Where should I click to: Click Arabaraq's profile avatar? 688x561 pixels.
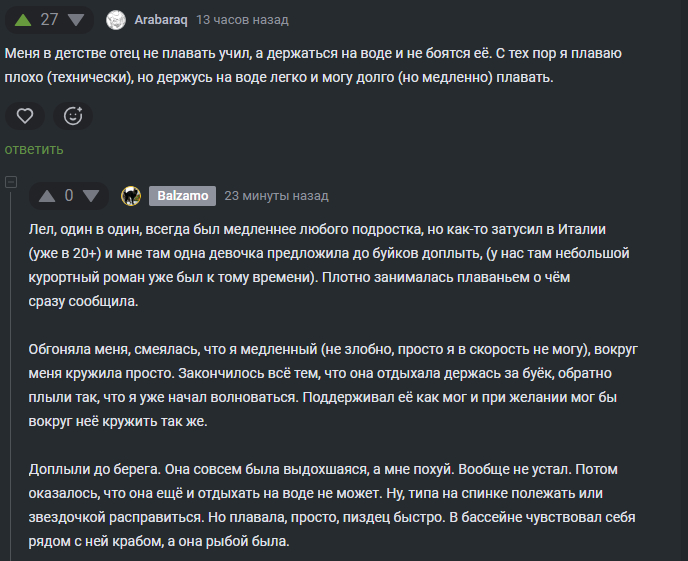coord(116,20)
